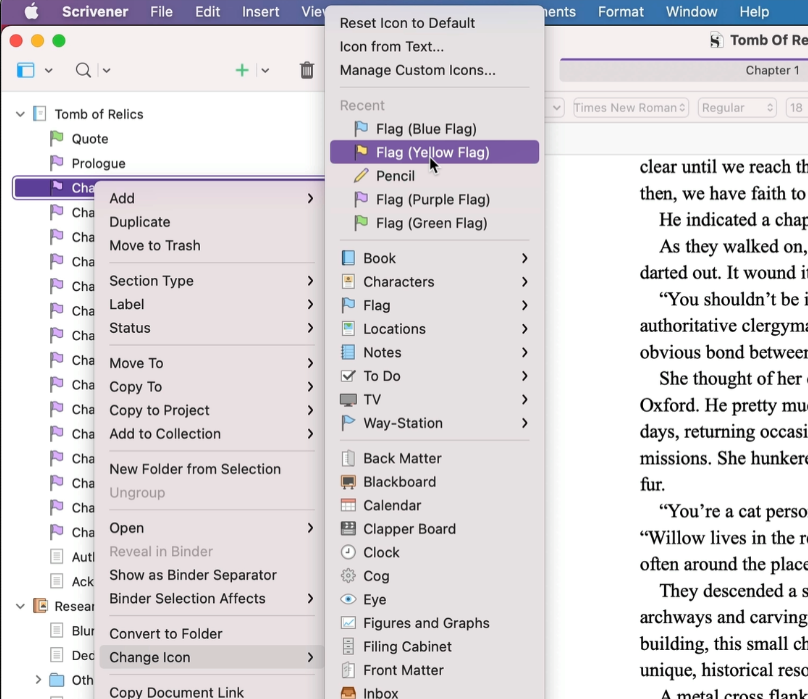Open the Scrivener application menu

pyautogui.click(x=95, y=11)
